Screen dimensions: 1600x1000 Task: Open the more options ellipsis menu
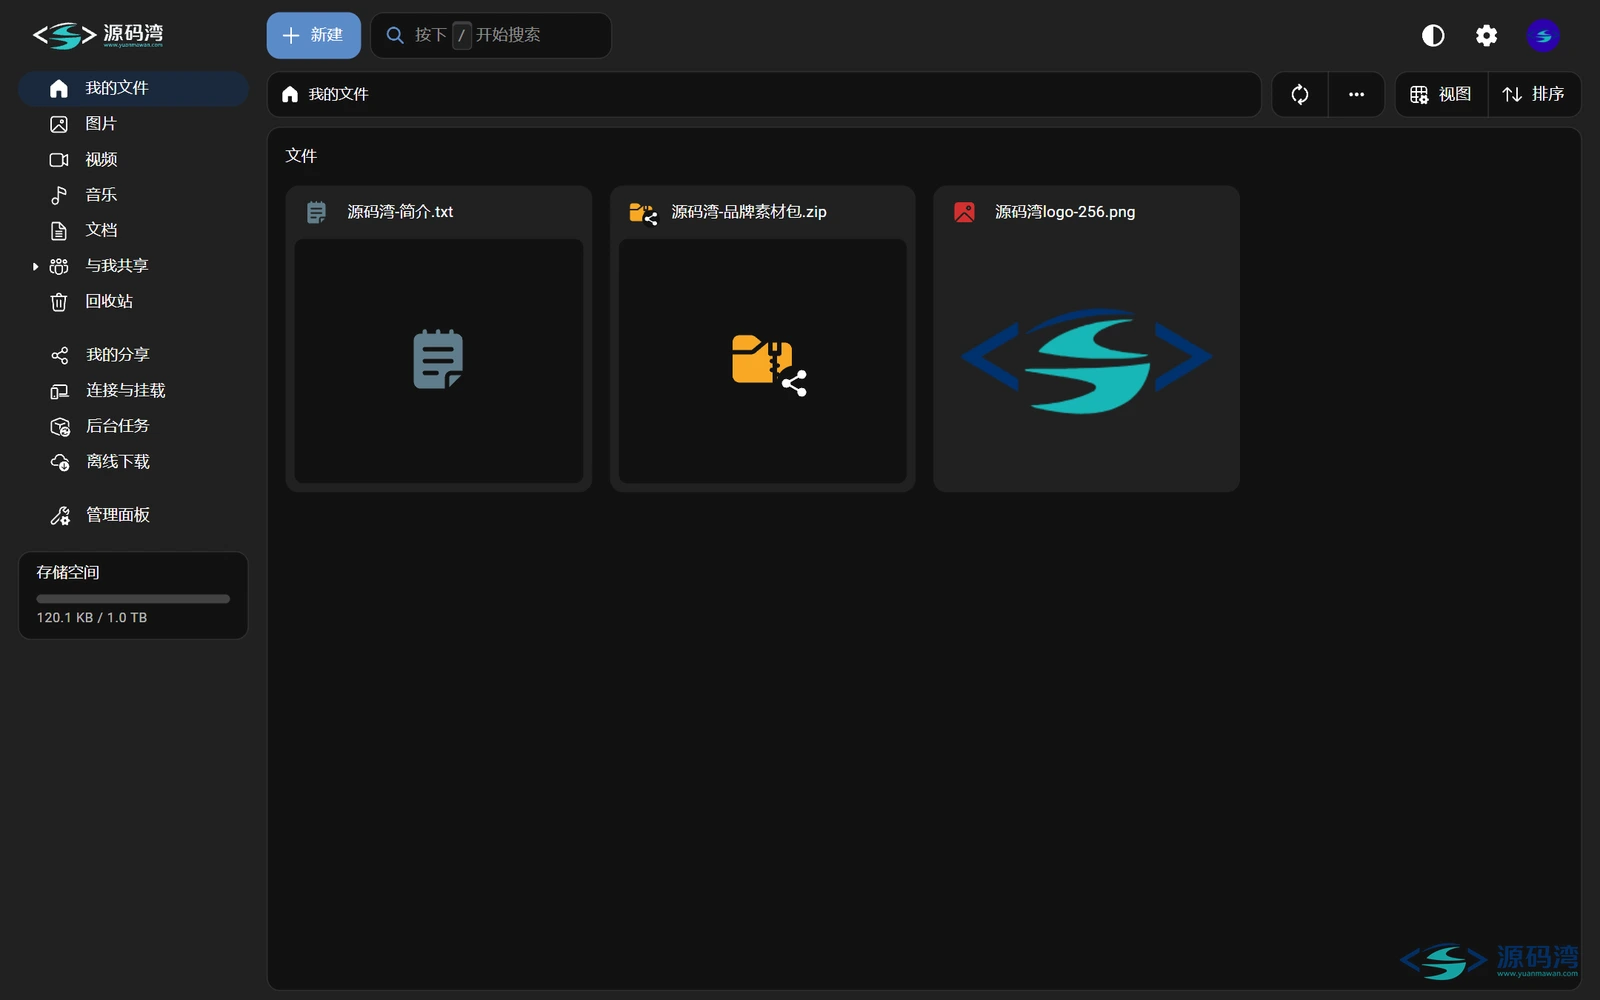(1356, 94)
